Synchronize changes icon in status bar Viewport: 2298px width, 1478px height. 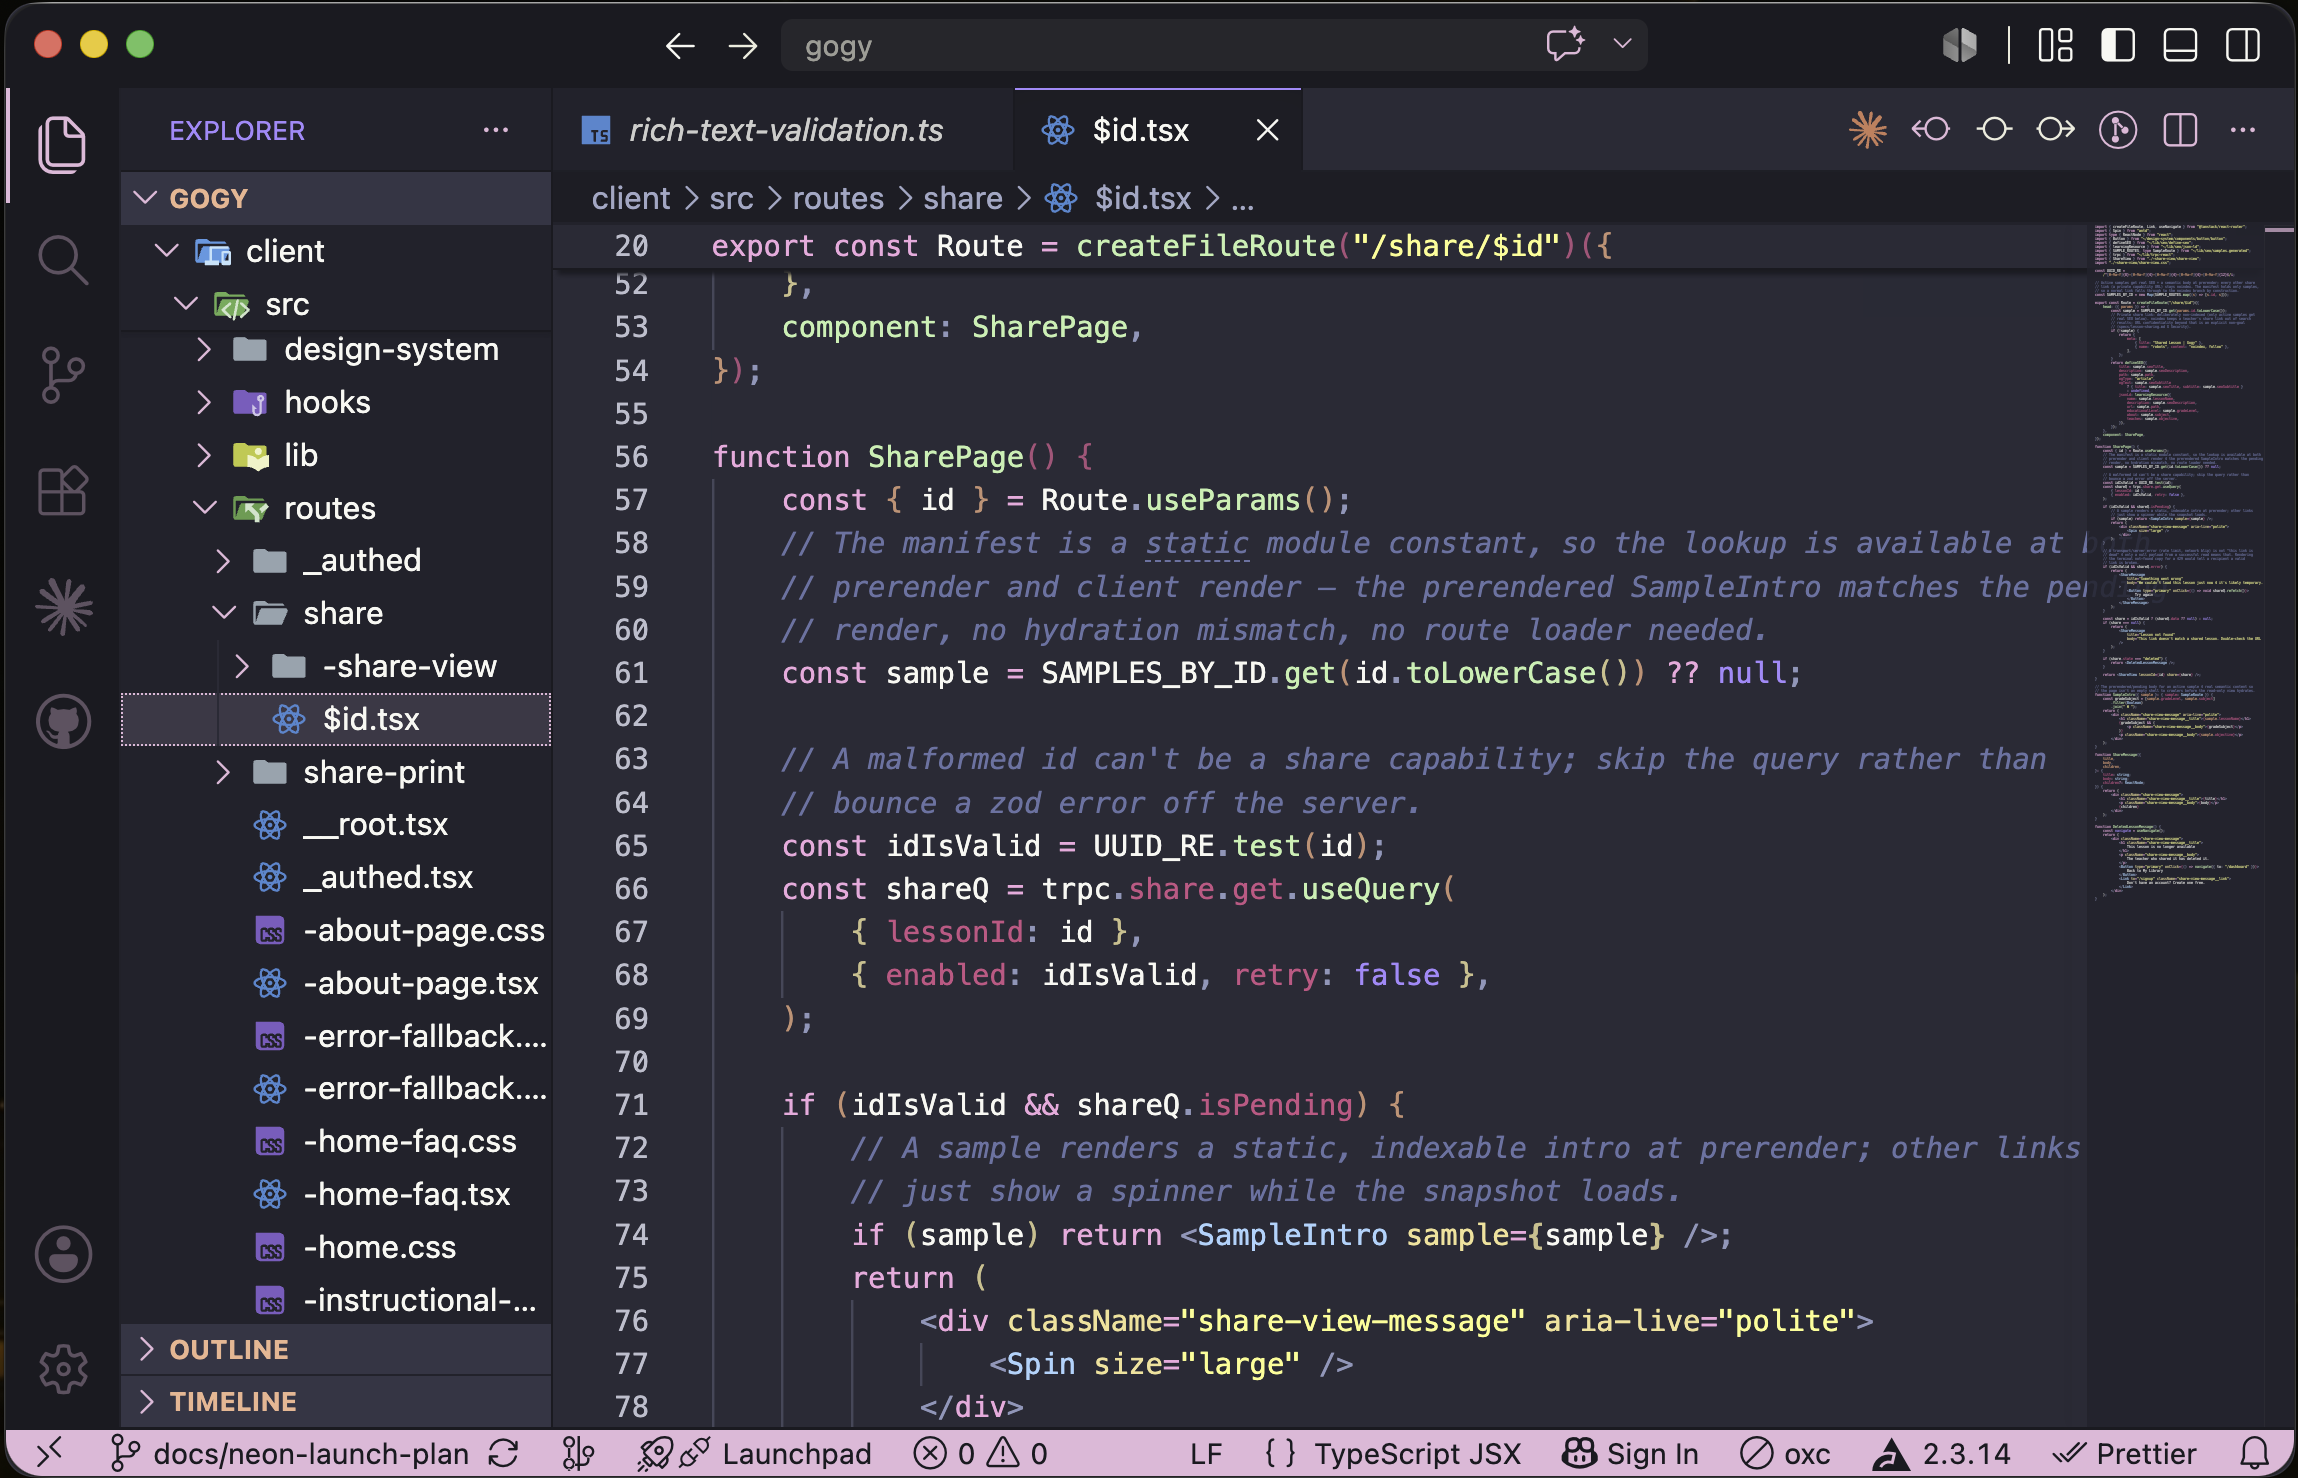pos(504,1453)
